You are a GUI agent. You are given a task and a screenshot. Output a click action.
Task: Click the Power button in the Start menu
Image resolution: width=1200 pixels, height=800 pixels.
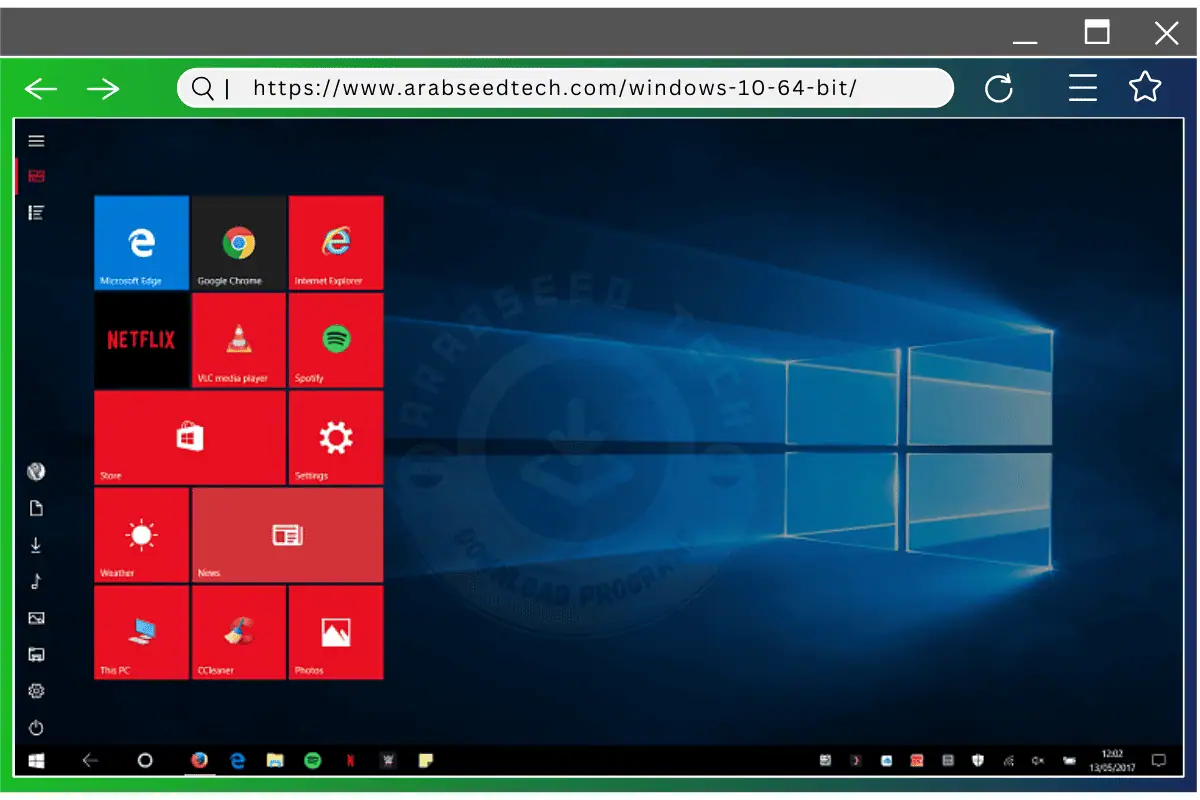[36, 728]
